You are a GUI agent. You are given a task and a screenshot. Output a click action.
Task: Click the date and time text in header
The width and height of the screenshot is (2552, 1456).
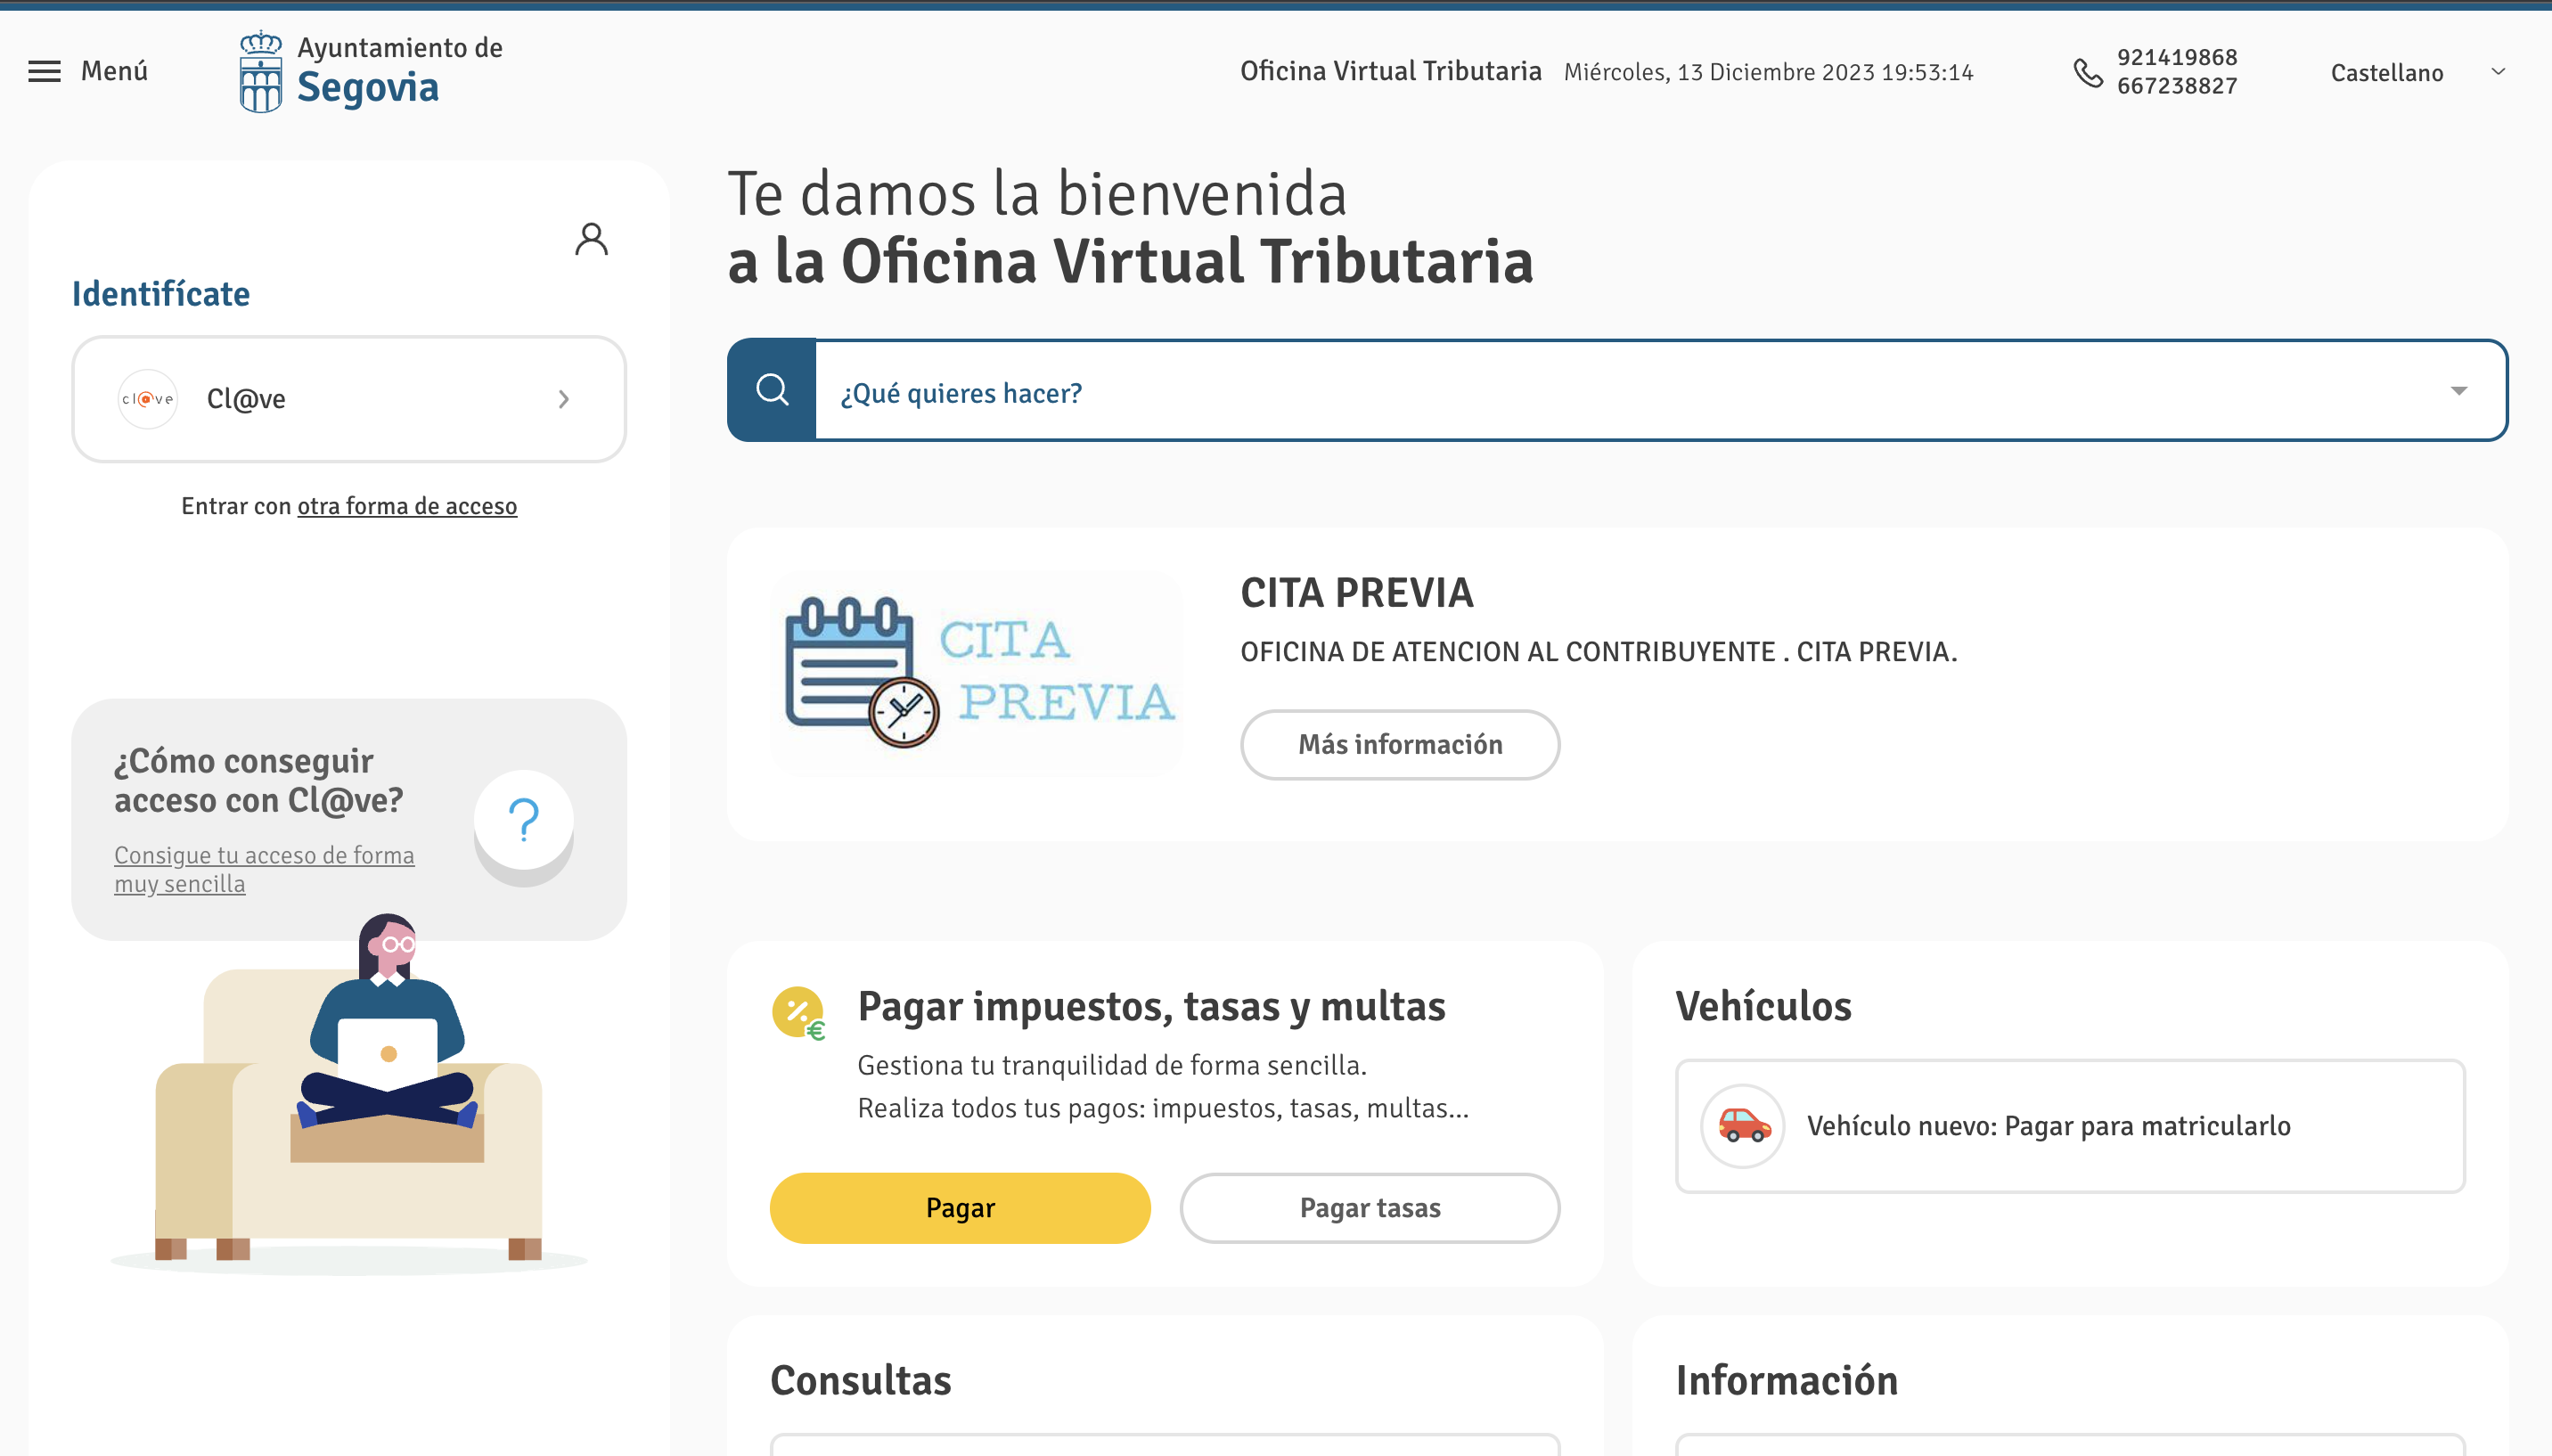[1768, 72]
